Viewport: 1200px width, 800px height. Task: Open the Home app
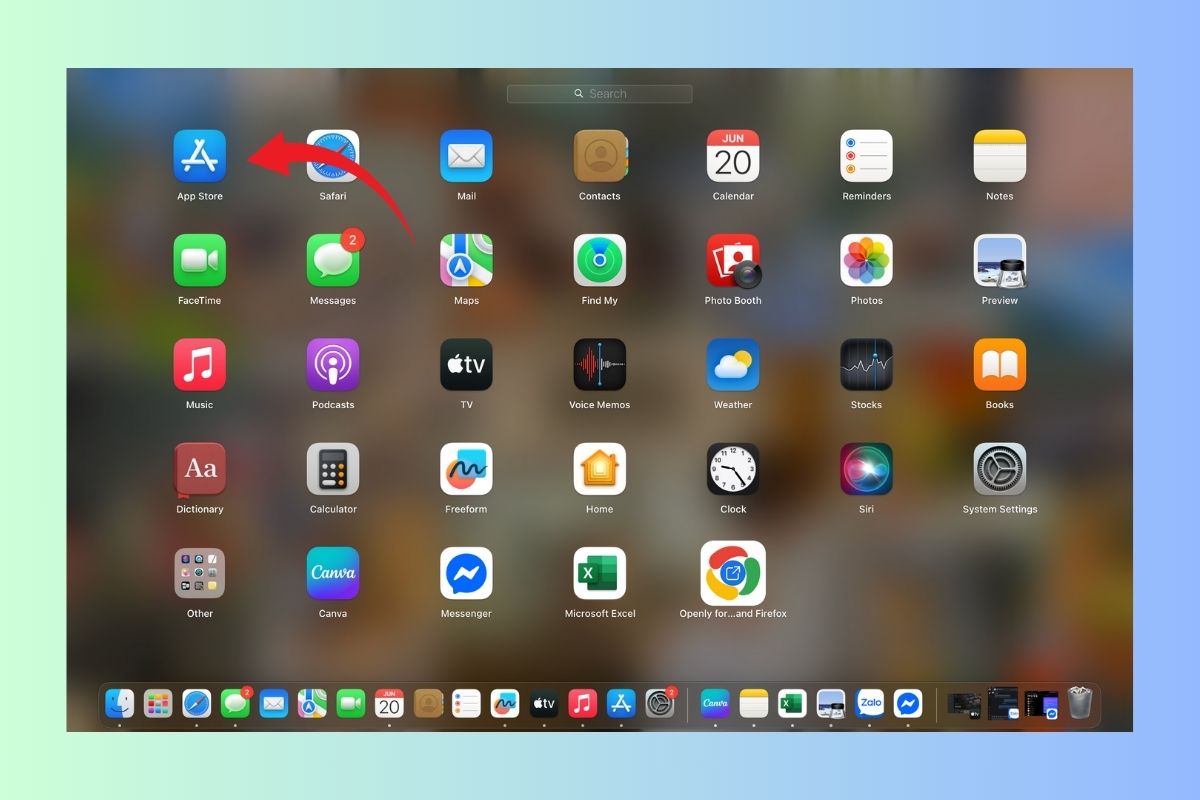coord(600,469)
